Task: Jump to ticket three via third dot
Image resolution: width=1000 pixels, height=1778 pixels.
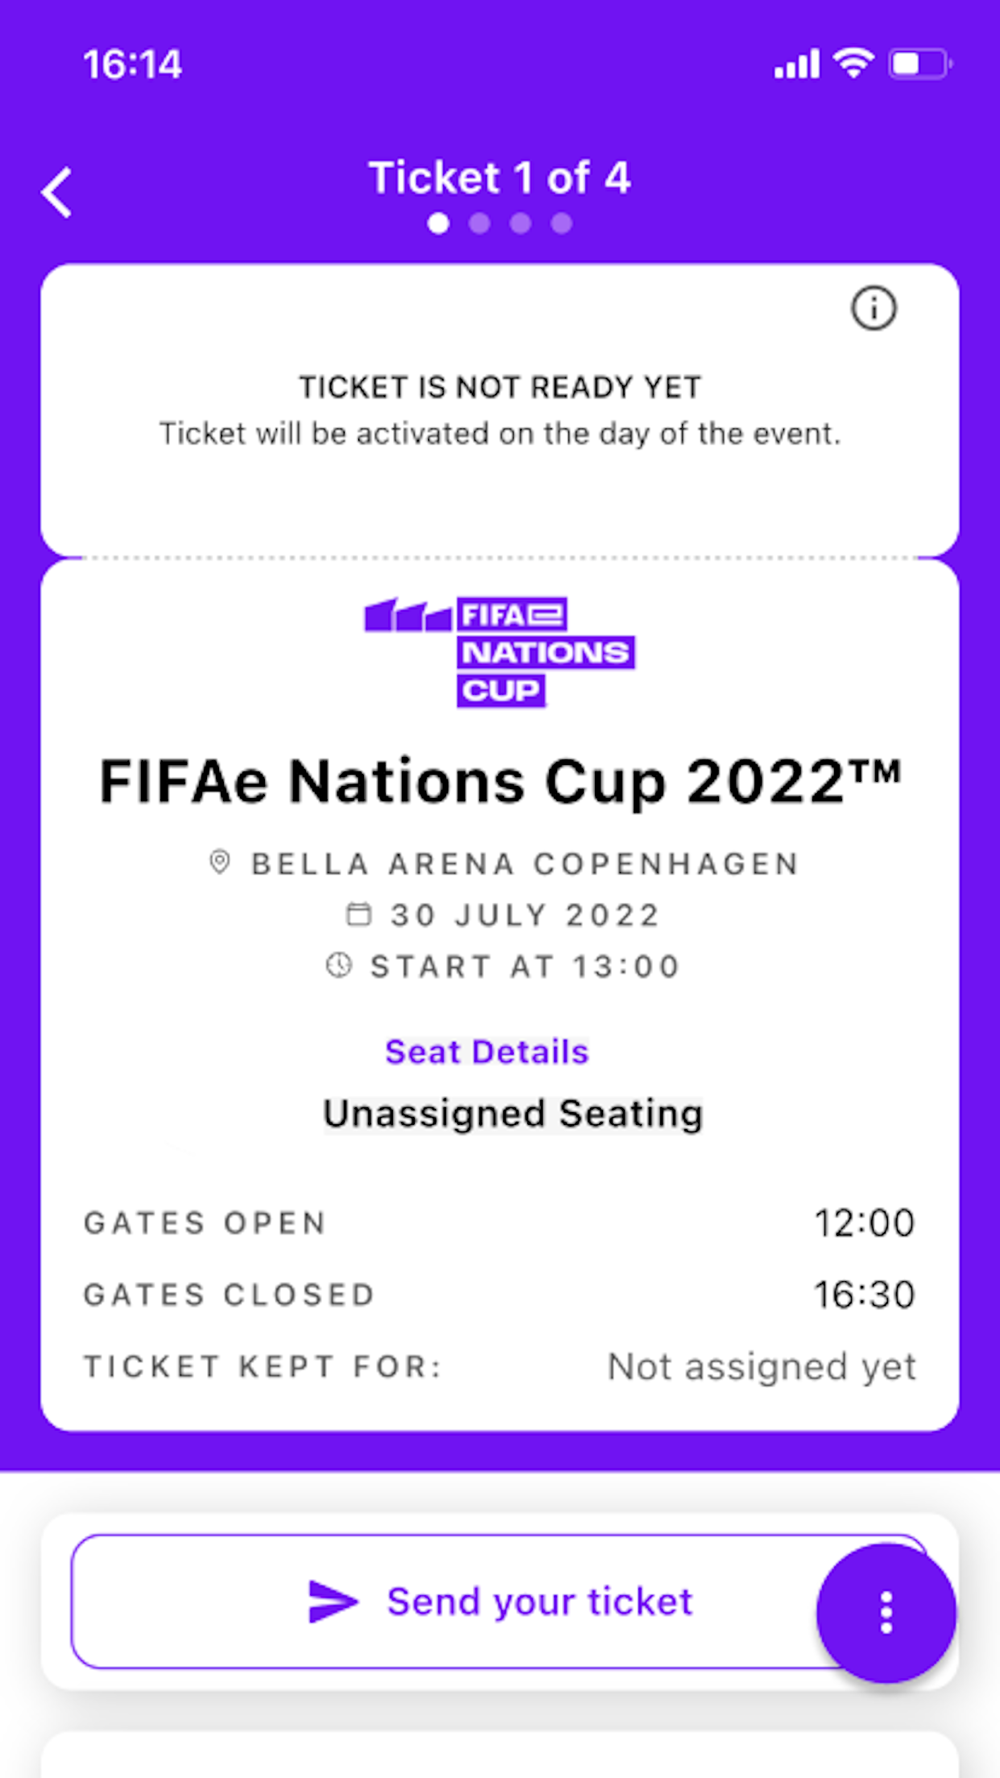Action: (x=521, y=223)
